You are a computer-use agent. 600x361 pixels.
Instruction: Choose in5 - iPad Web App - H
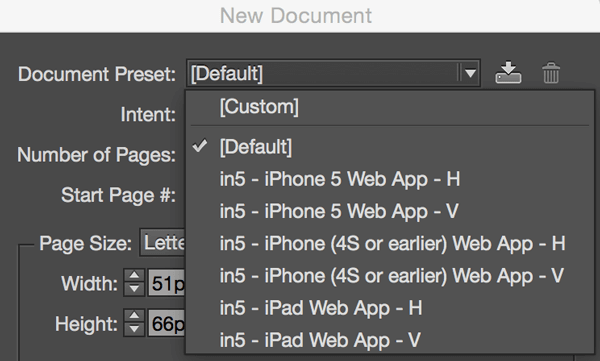pos(390,308)
